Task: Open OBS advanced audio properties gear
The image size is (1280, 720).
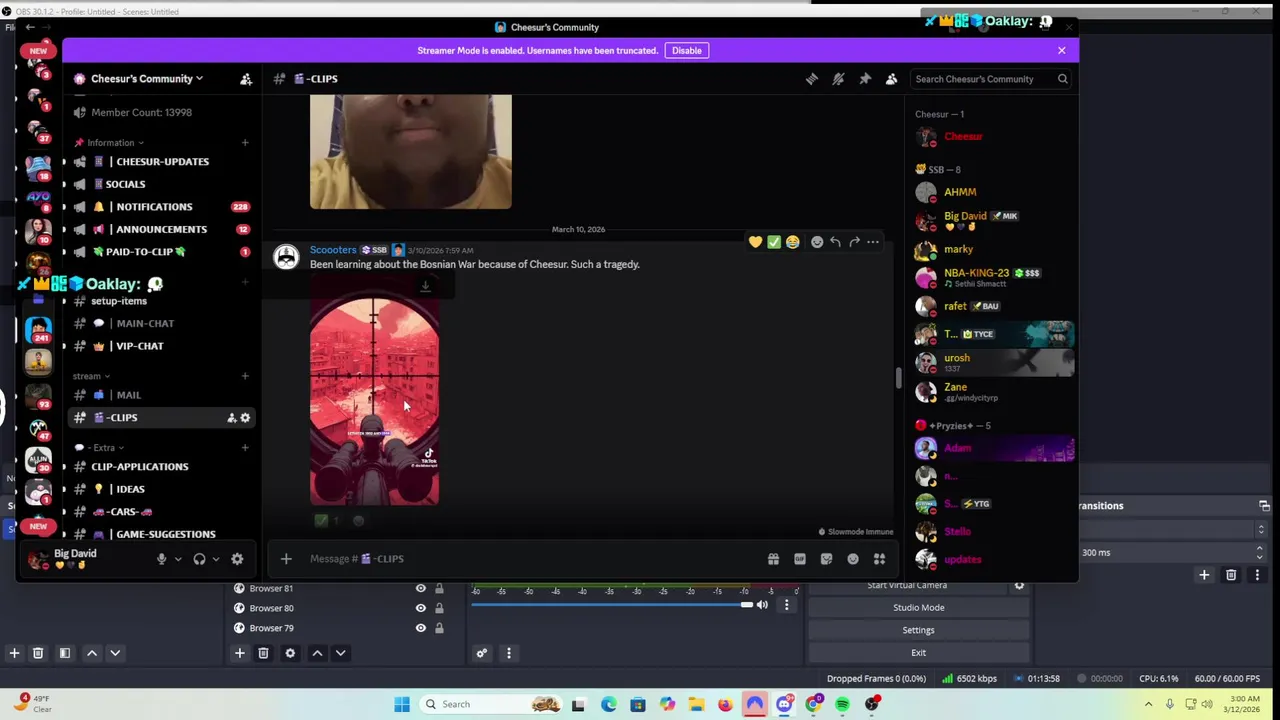Action: tap(482, 653)
